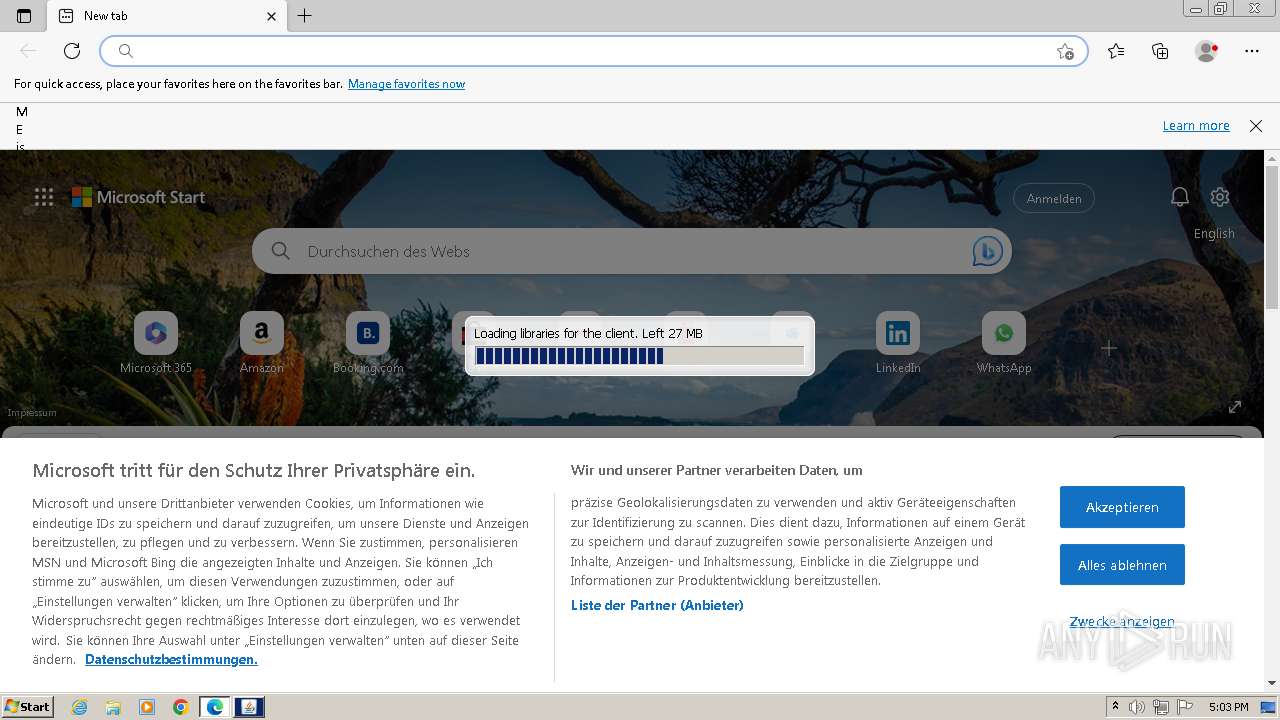The height and width of the screenshot is (720, 1280).
Task: Open Action Center flag icon
Action: click(1184, 707)
